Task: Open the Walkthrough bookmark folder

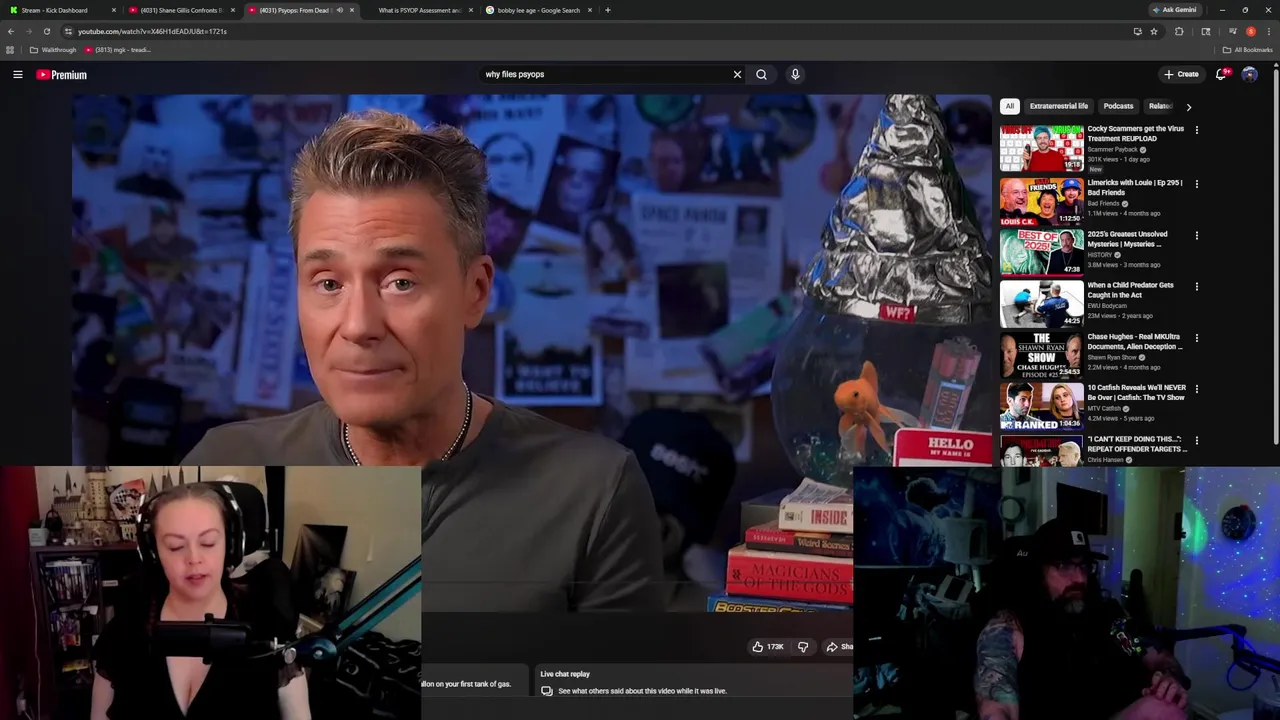Action: [x=53, y=50]
